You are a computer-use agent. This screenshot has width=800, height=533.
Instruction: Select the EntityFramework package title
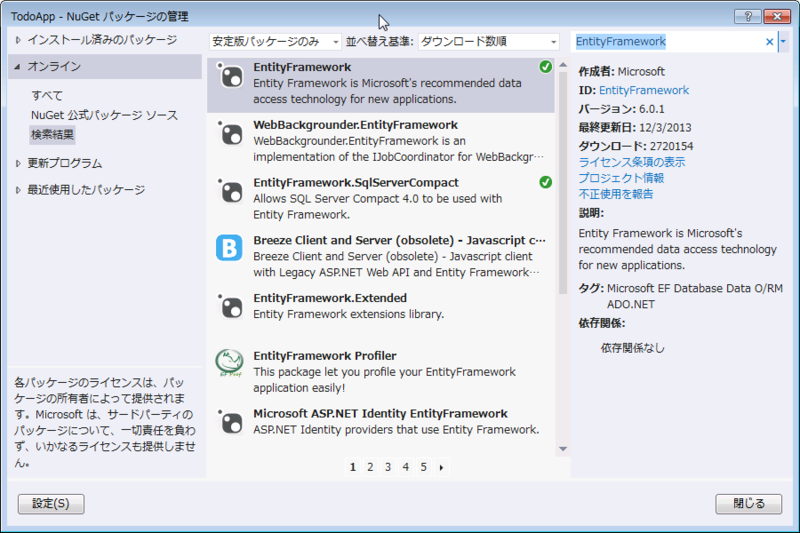tap(302, 67)
